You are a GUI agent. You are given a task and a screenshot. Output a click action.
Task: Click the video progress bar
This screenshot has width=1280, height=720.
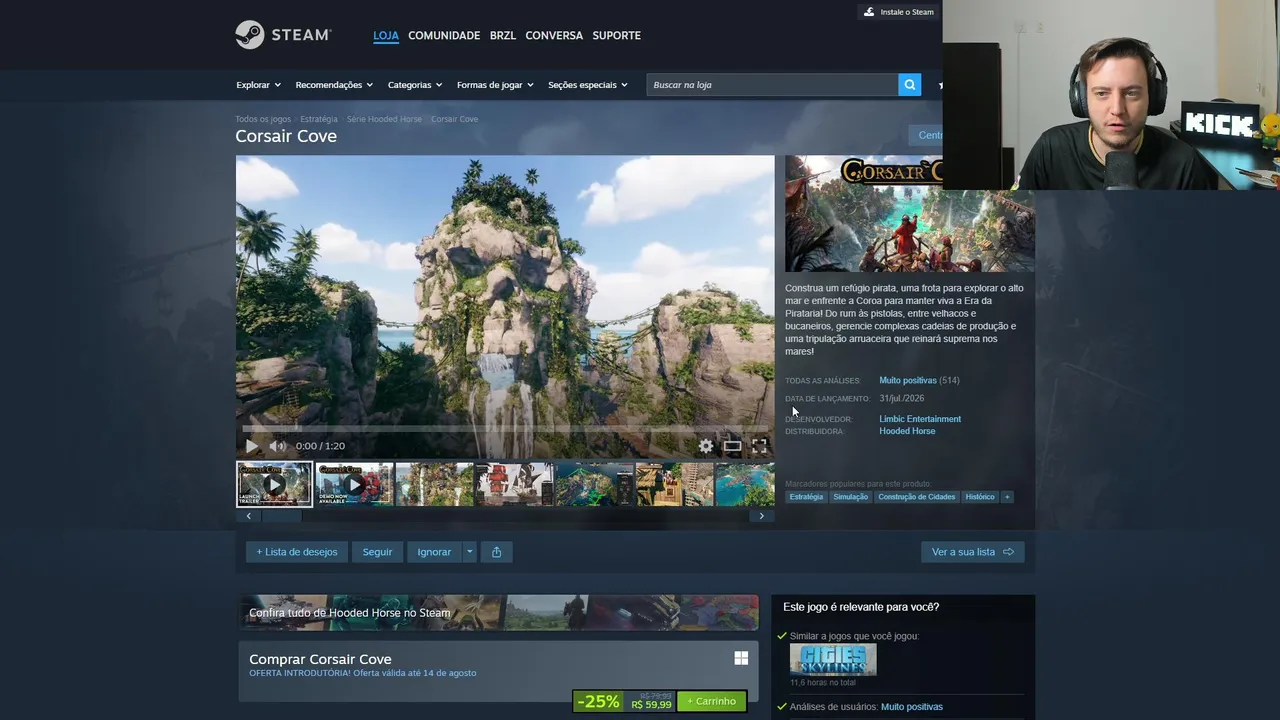pos(505,429)
